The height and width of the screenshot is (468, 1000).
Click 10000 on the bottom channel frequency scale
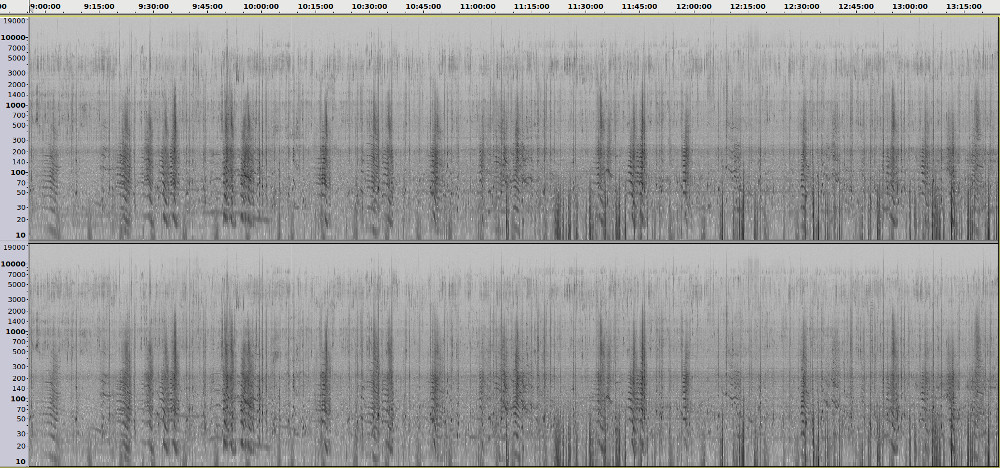(x=14, y=264)
